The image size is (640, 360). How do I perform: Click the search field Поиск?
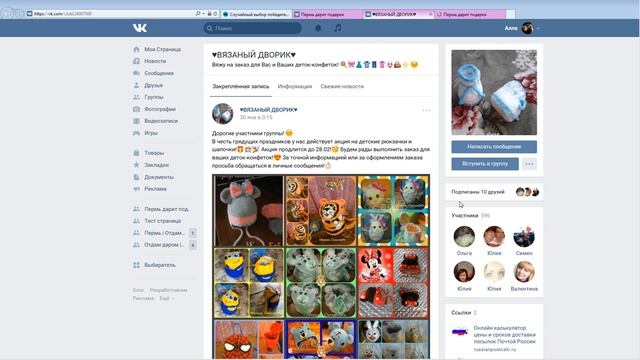tap(253, 28)
